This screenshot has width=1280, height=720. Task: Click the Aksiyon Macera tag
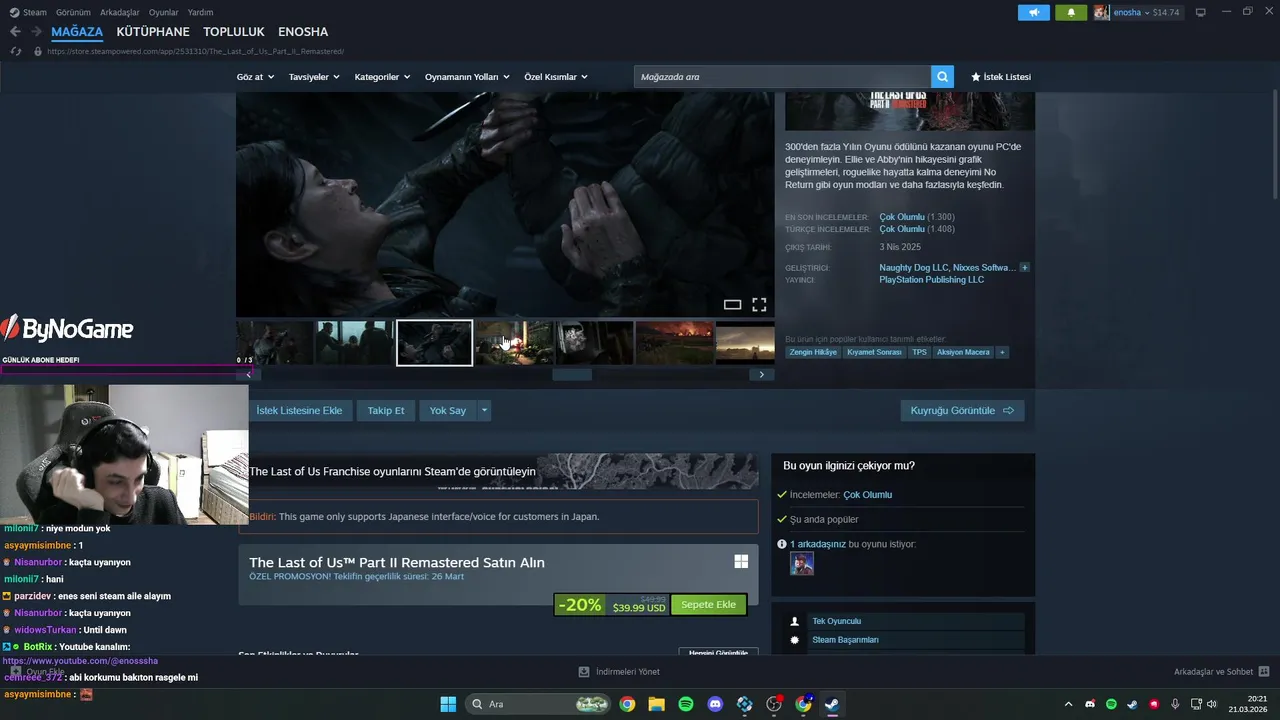point(963,352)
